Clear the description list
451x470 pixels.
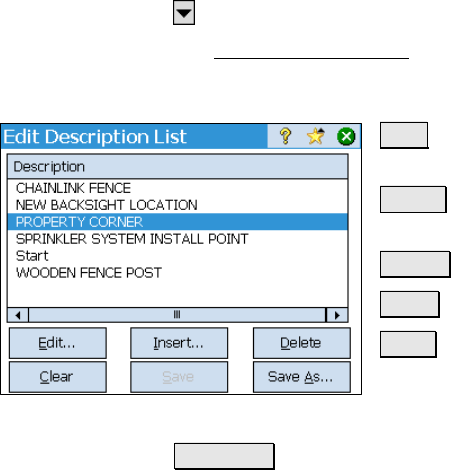[x=58, y=377]
